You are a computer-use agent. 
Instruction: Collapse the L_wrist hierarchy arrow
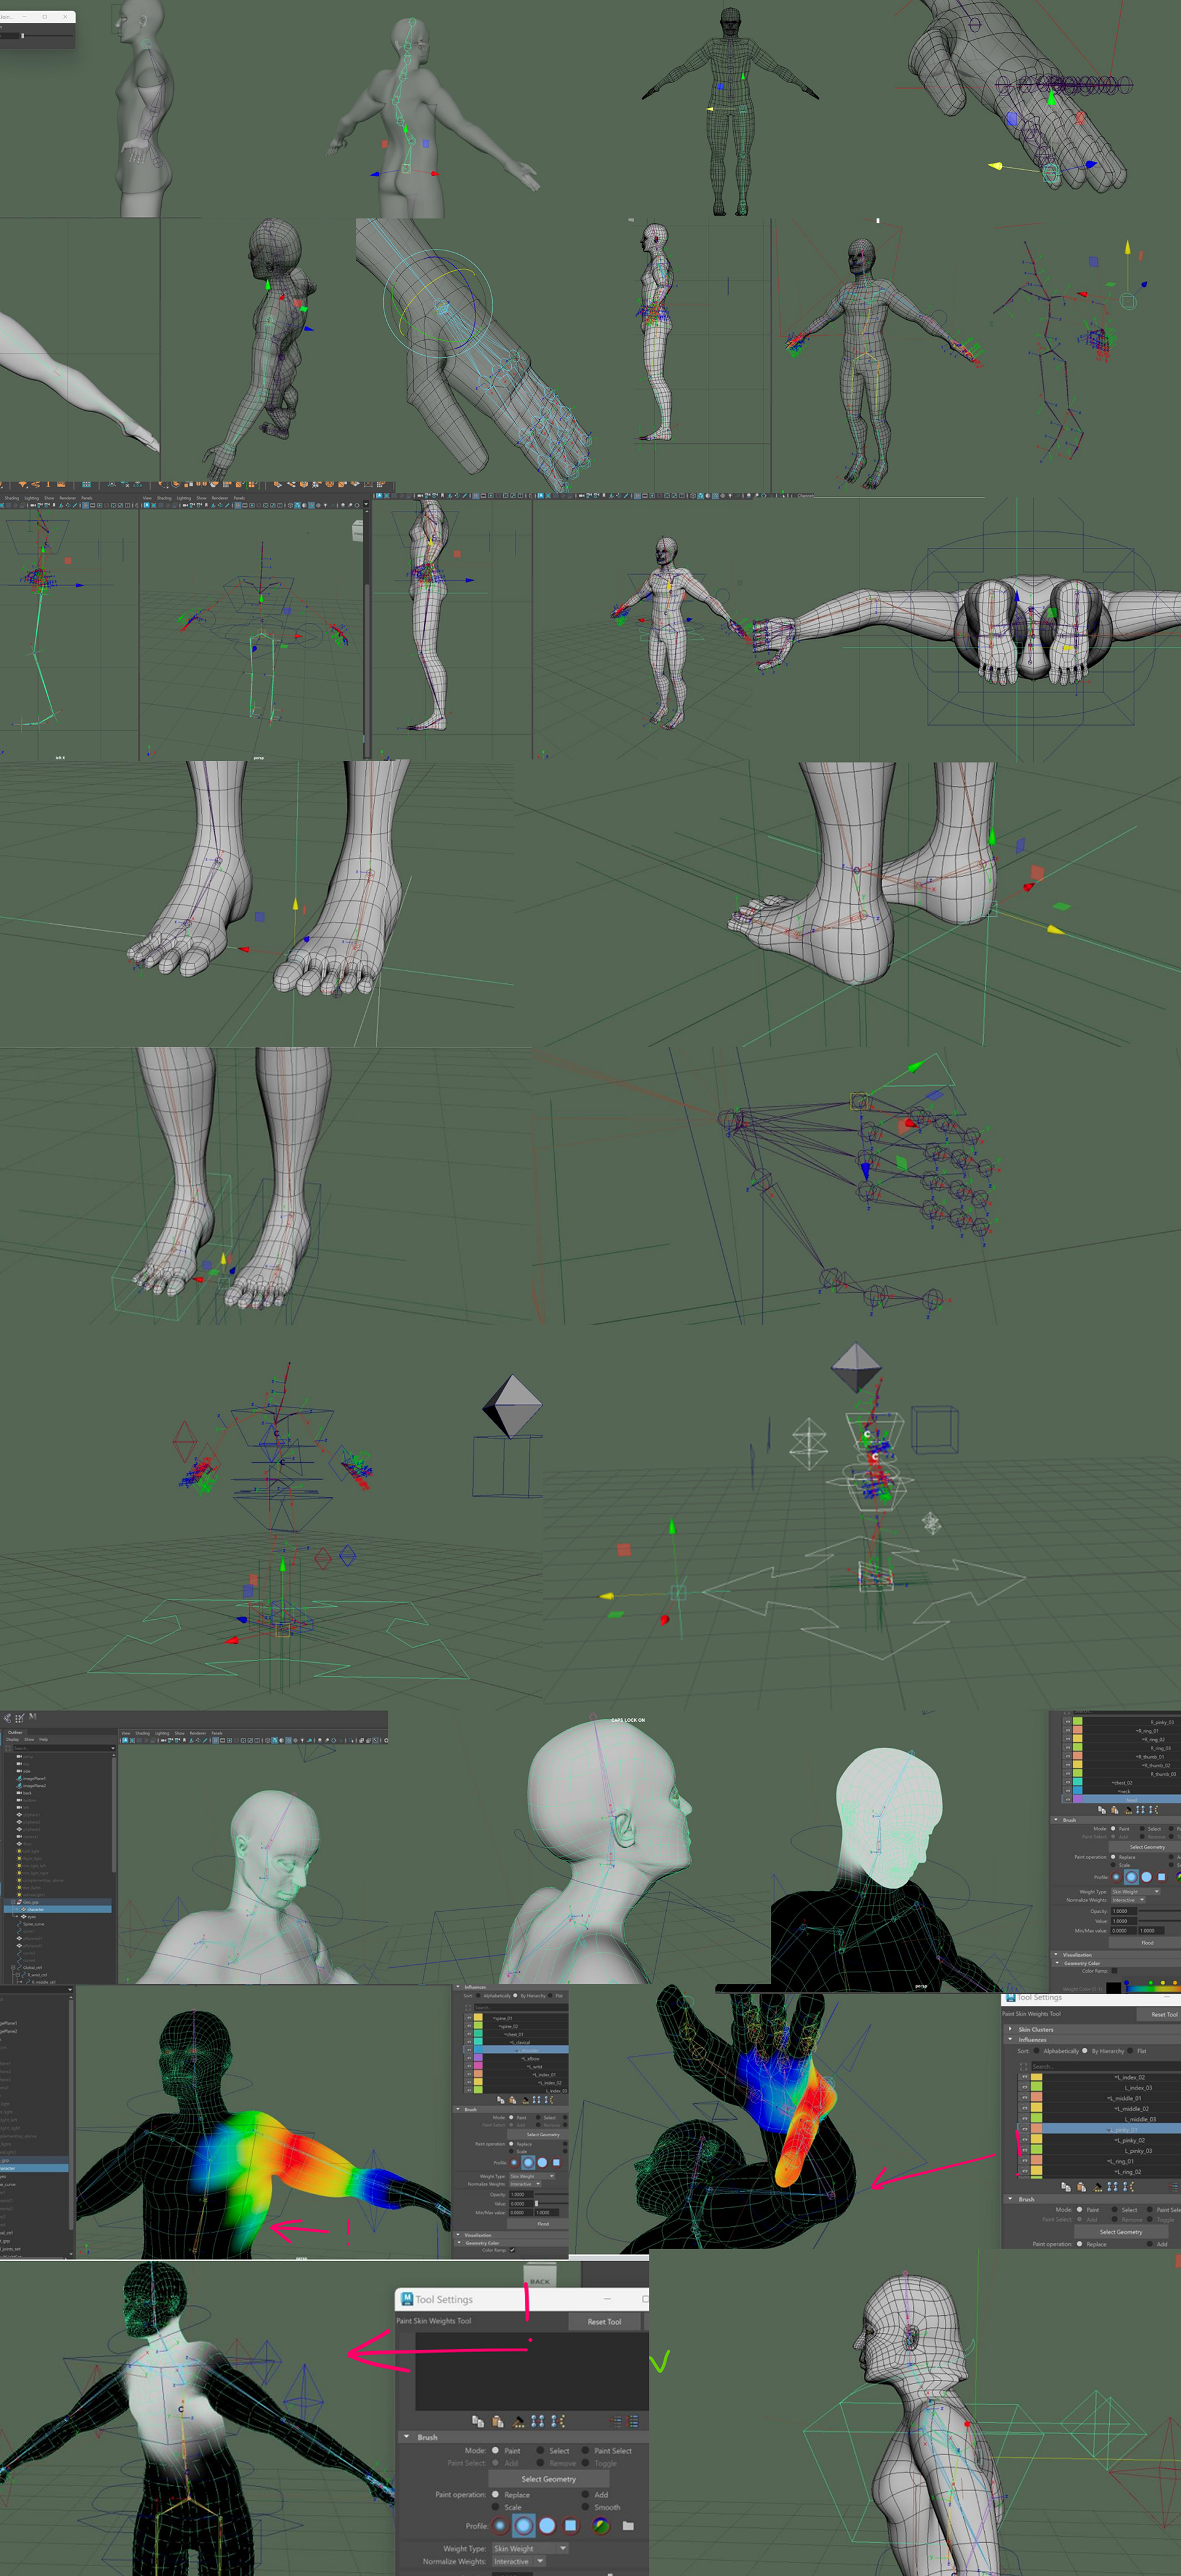pos(528,2067)
